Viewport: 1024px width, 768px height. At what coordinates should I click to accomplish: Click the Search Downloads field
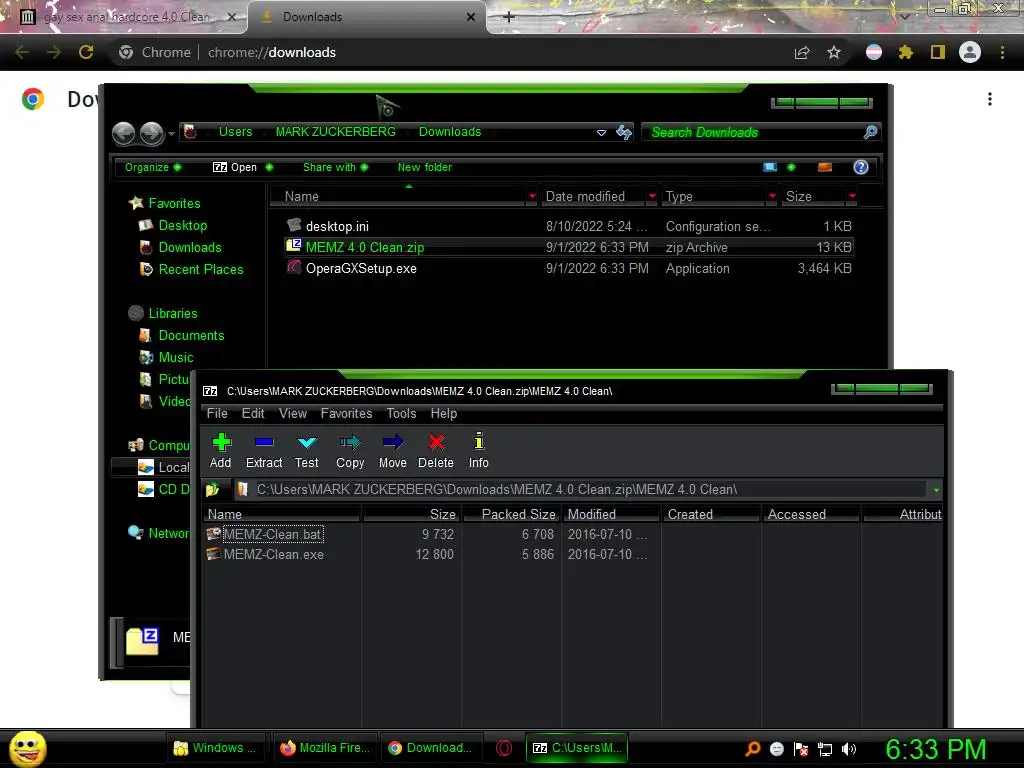pyautogui.click(x=751, y=133)
